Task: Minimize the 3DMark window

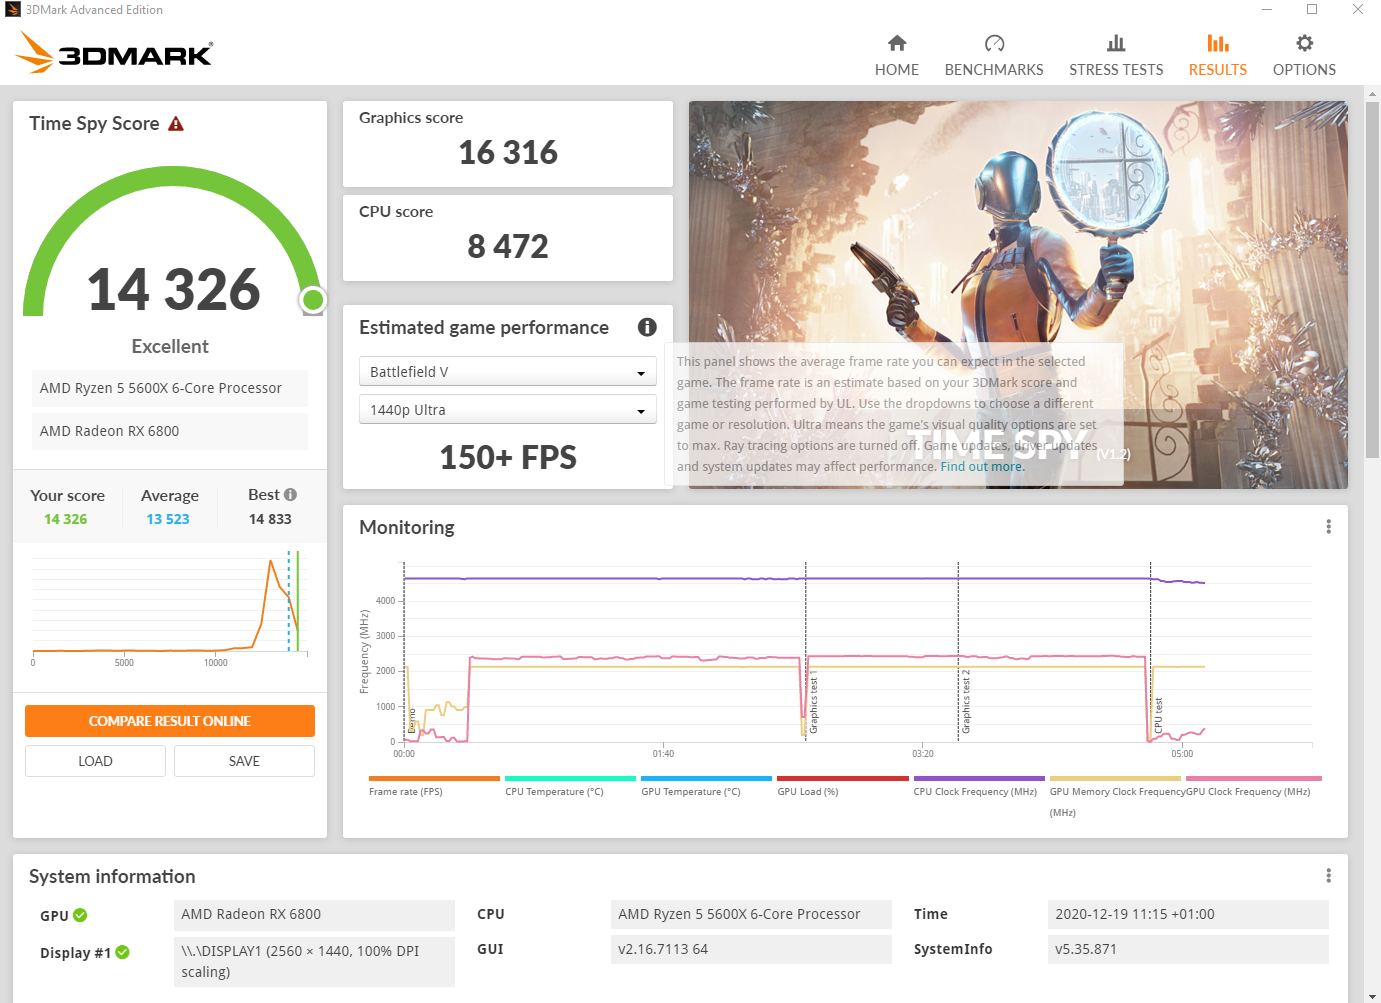Action: [1266, 10]
